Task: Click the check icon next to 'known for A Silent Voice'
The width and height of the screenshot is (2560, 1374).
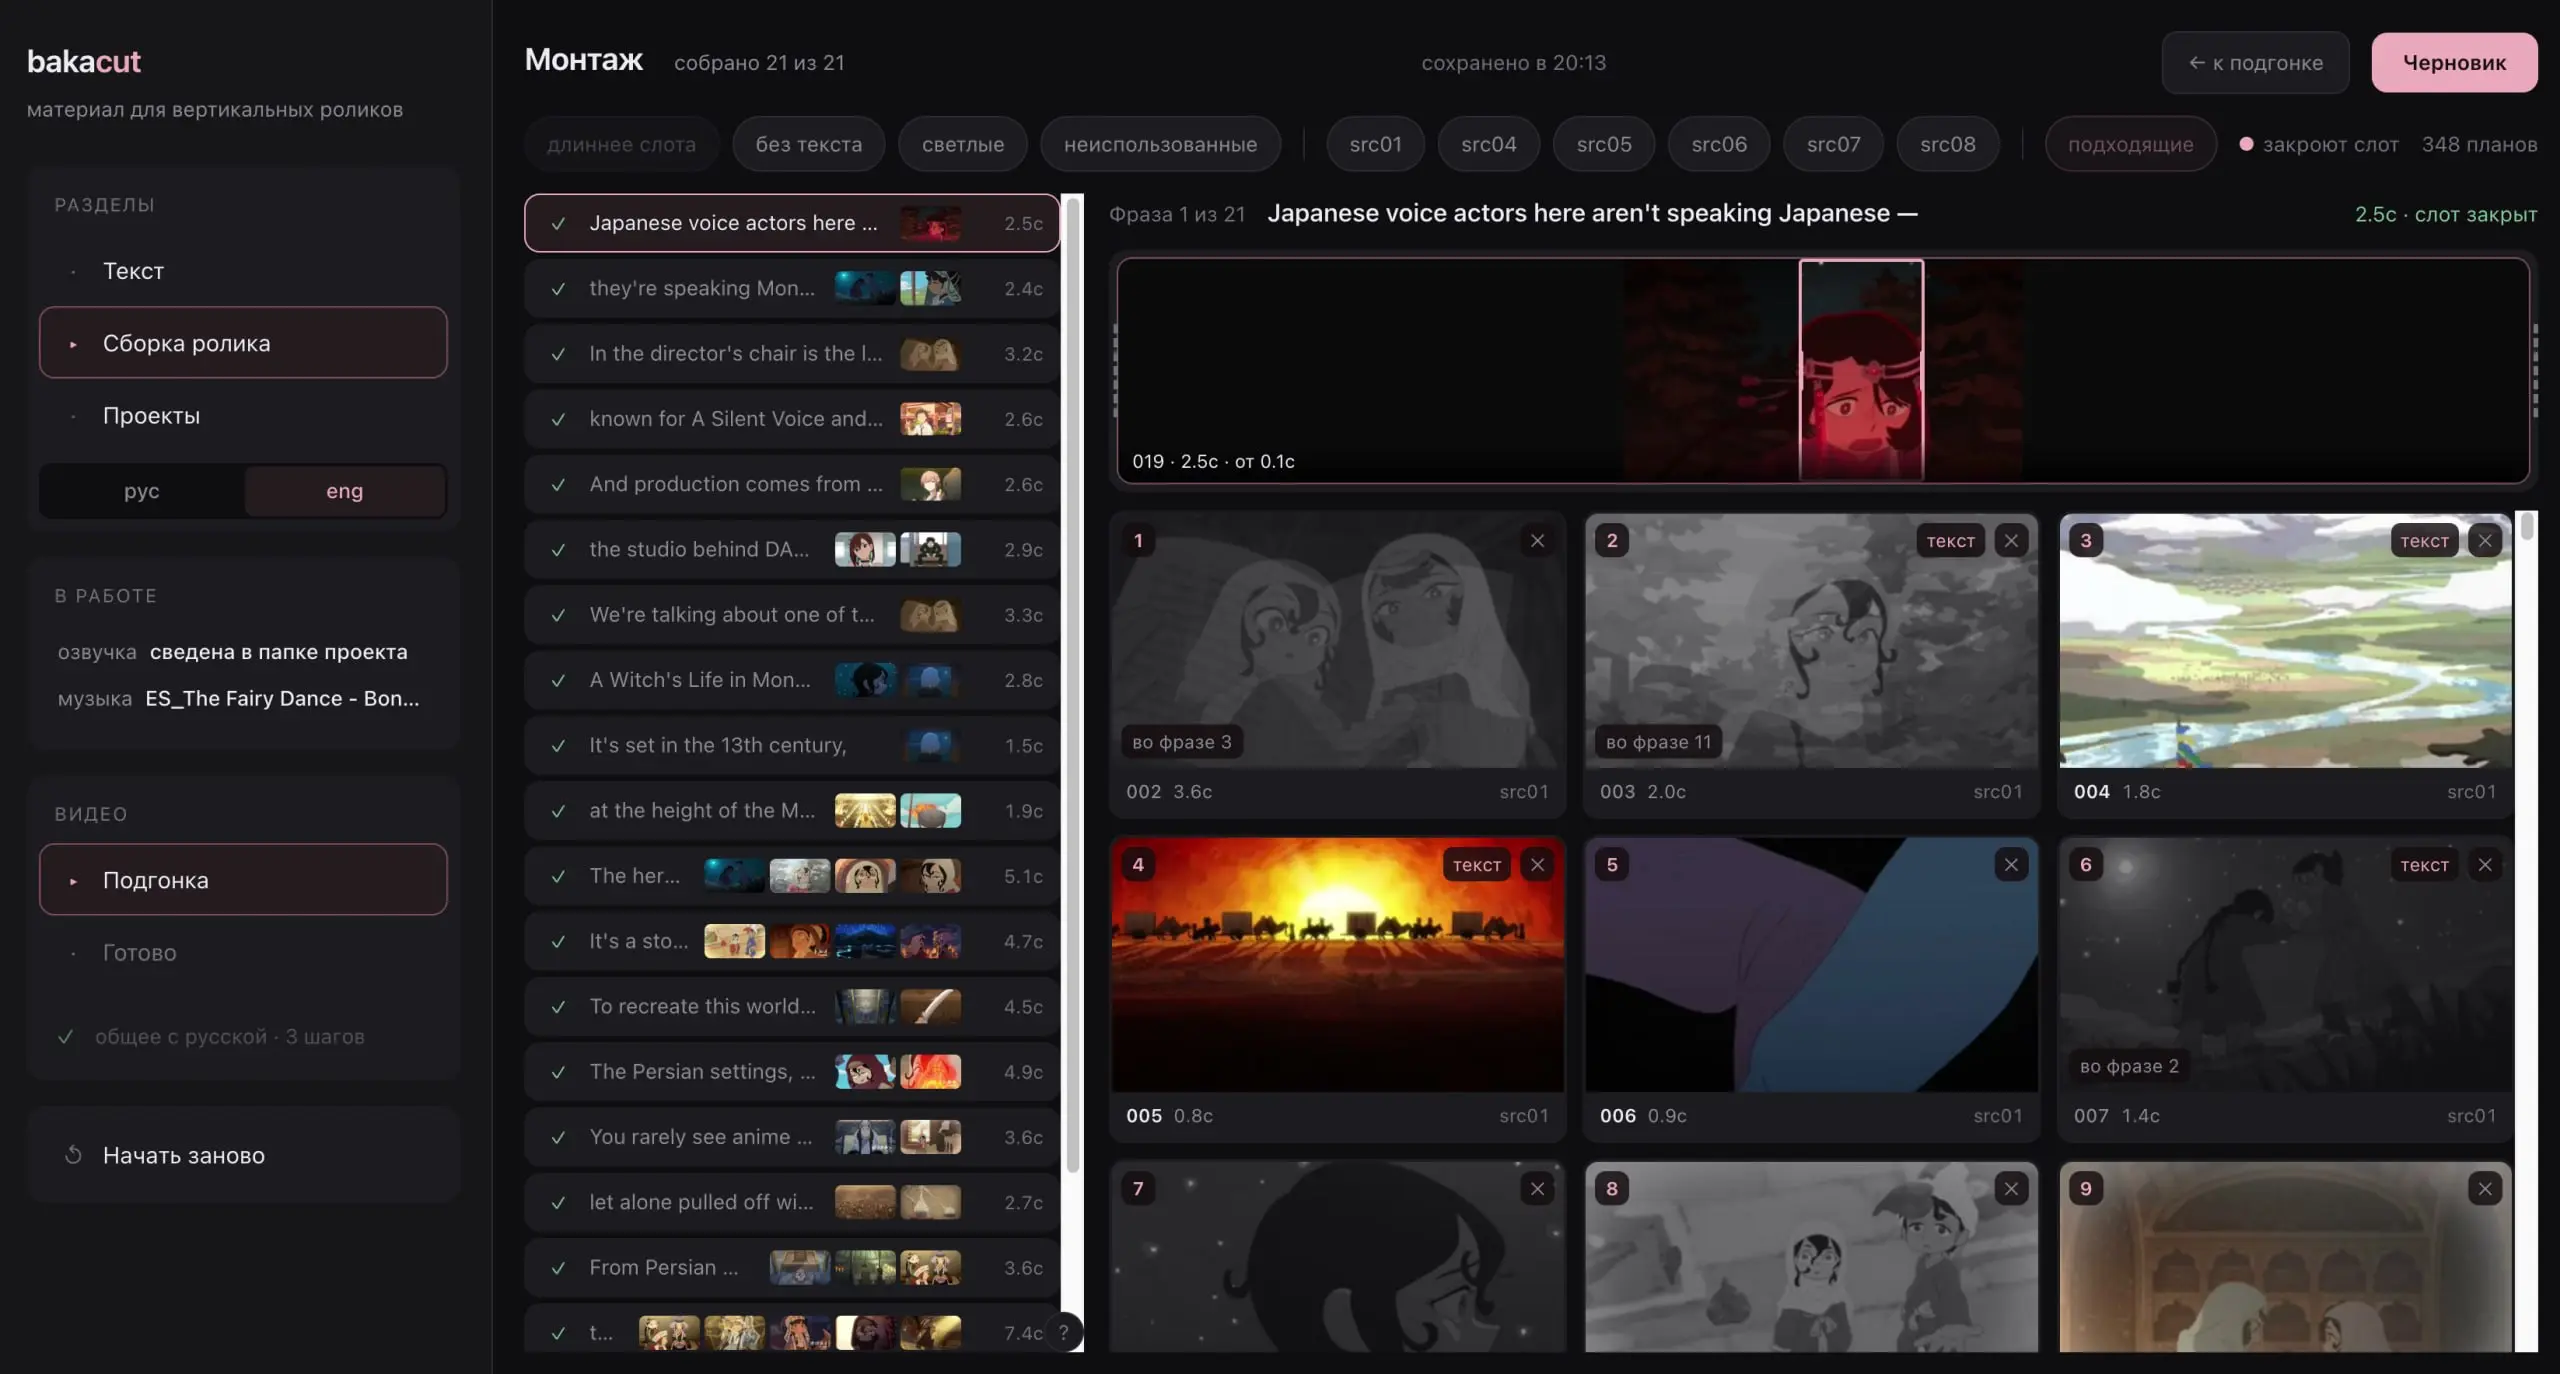Action: [x=559, y=419]
